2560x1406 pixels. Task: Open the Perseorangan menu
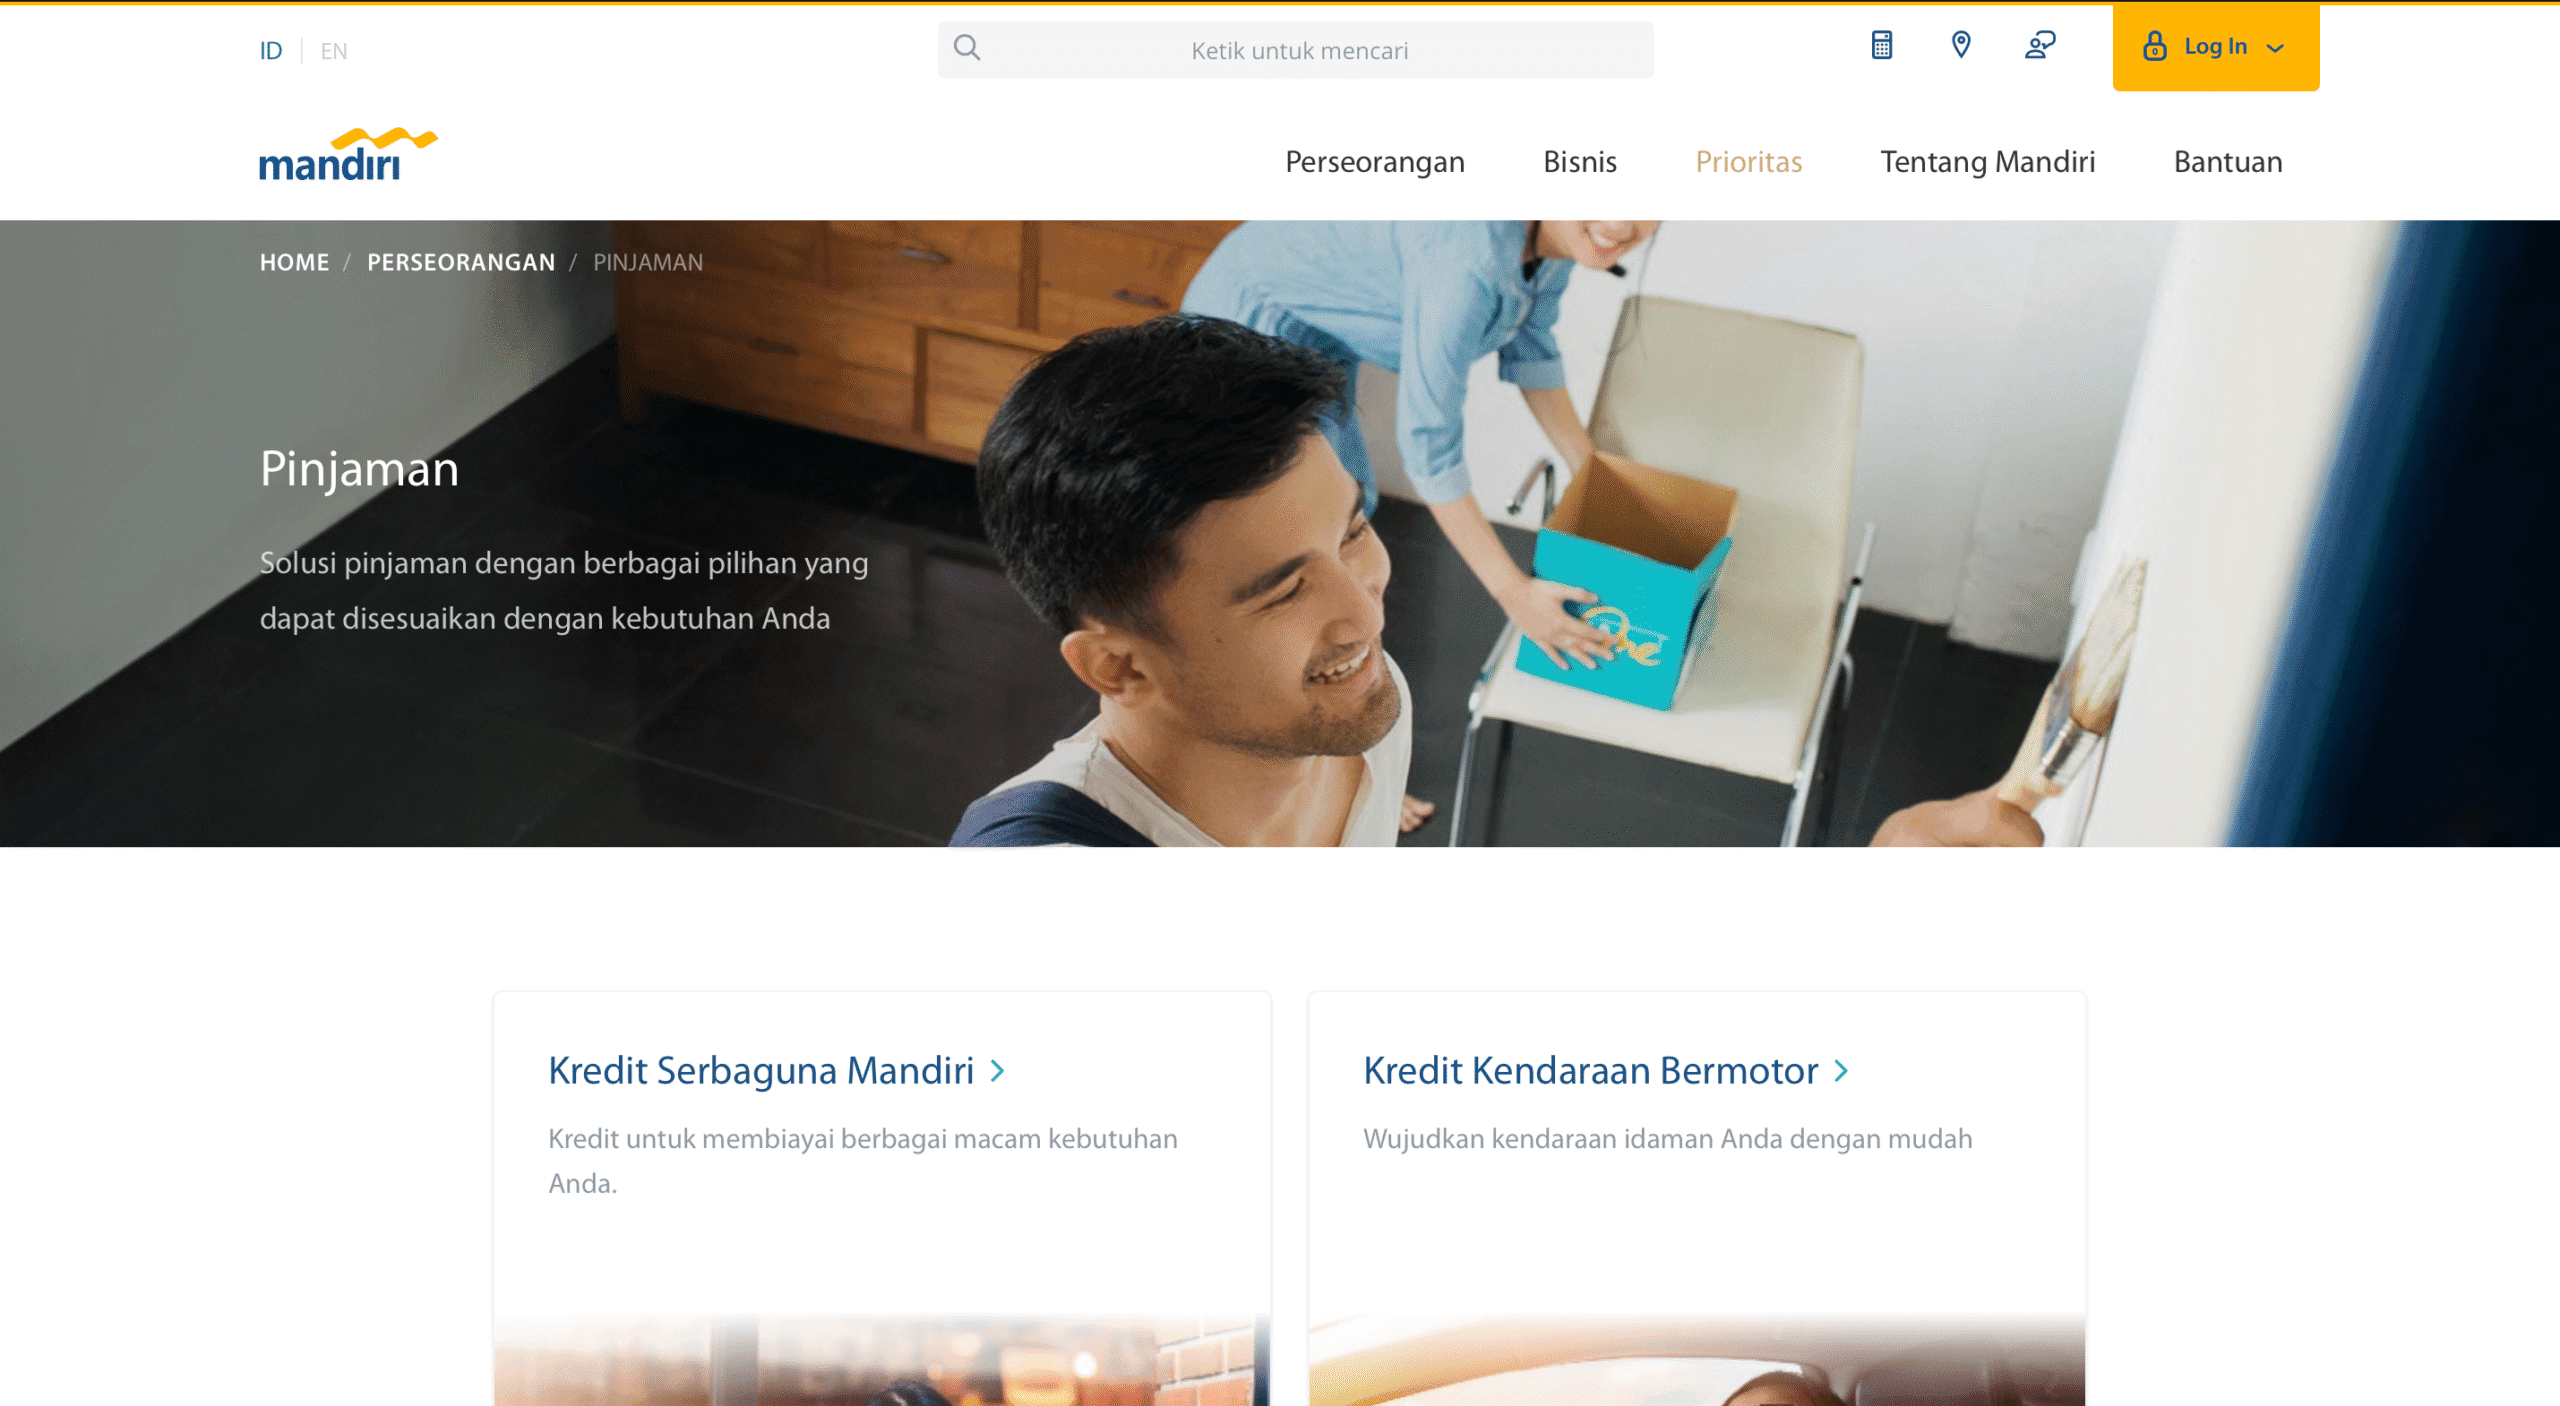pos(1375,162)
